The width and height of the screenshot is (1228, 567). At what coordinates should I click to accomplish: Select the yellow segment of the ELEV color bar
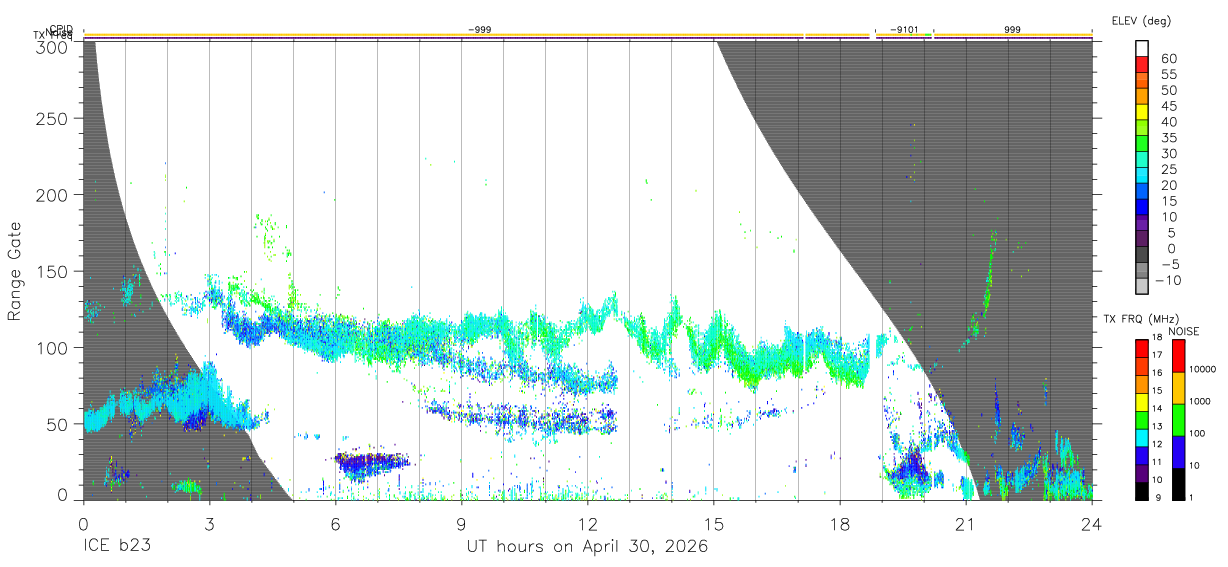[x=1143, y=111]
